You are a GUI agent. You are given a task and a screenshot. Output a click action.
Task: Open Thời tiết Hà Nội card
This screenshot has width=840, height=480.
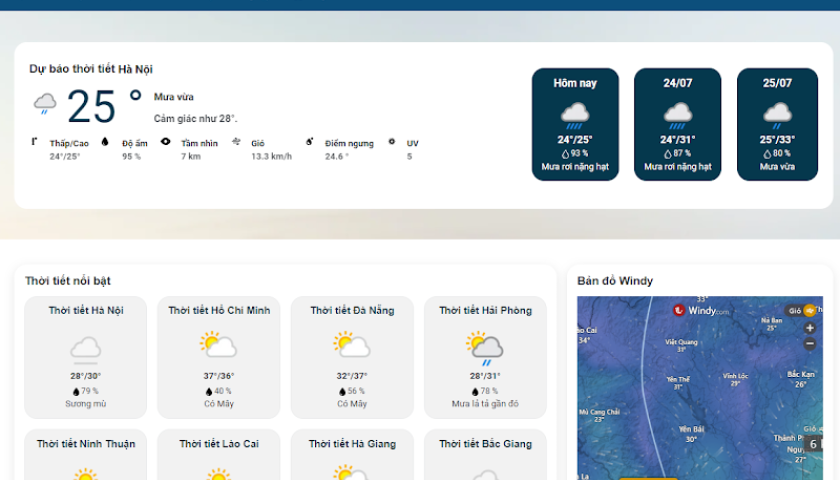(x=86, y=357)
